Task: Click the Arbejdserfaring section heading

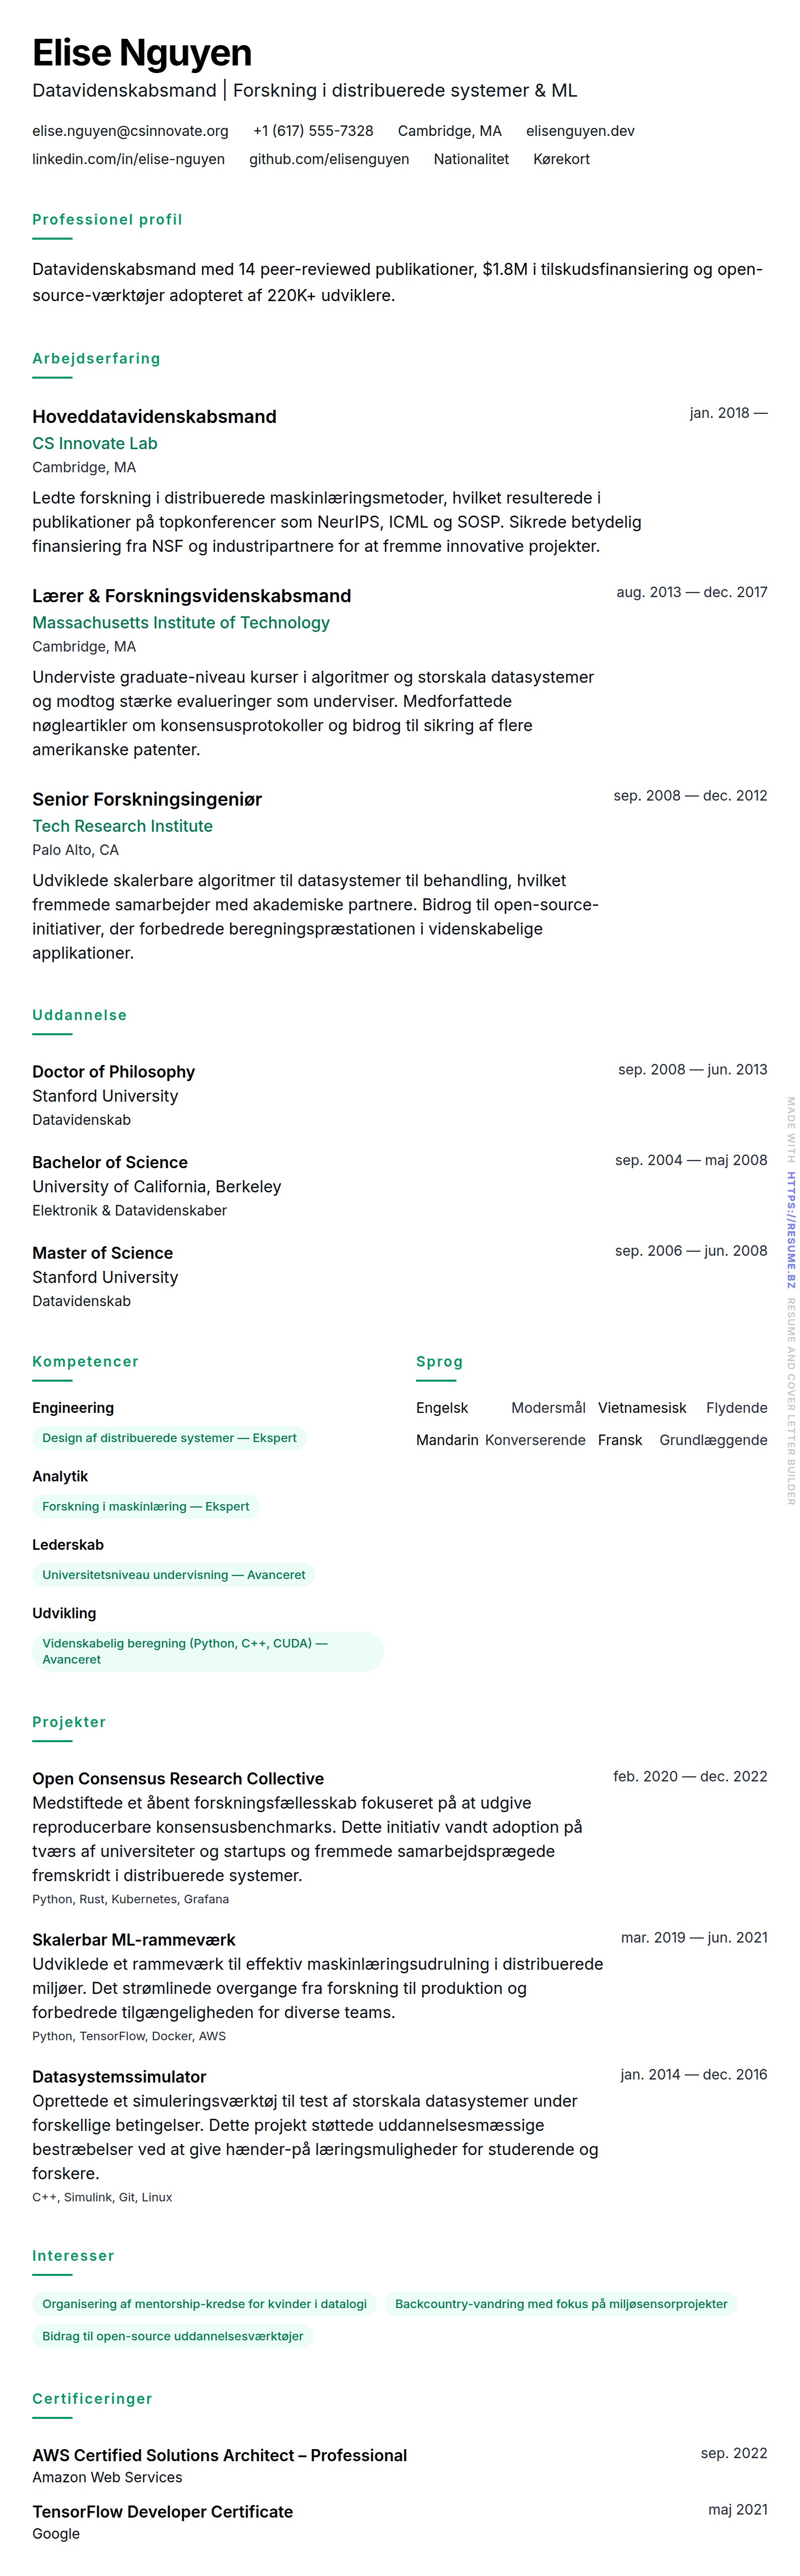Action: [96, 358]
